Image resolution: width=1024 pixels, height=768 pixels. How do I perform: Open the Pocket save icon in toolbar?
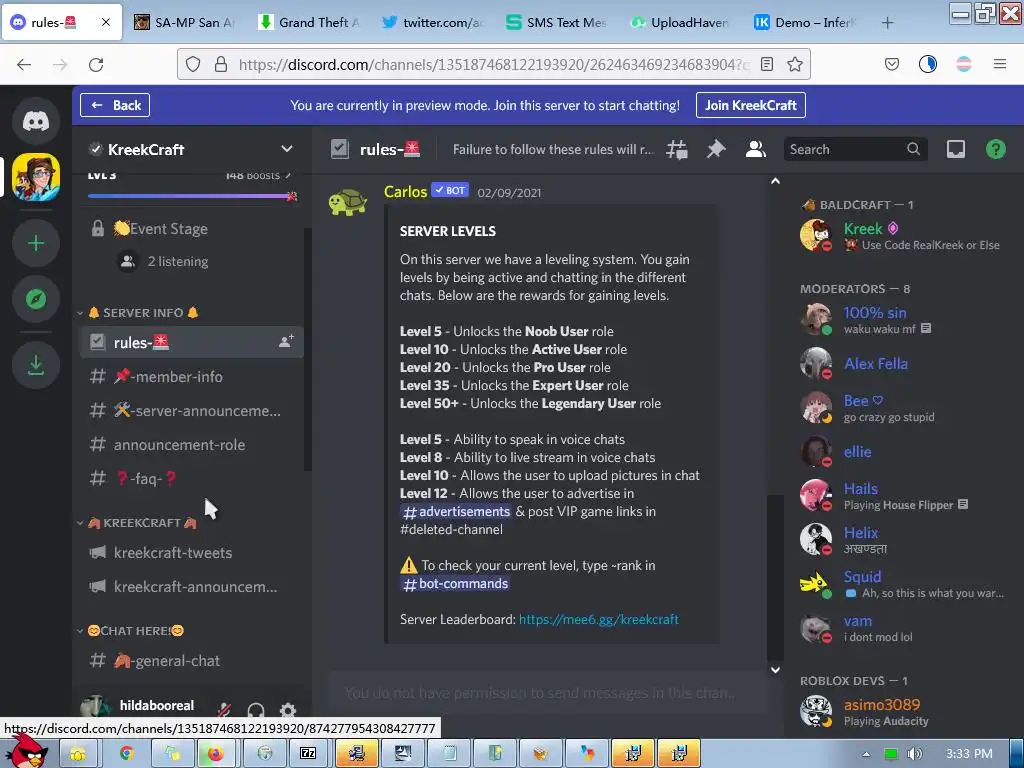pyautogui.click(x=891, y=64)
